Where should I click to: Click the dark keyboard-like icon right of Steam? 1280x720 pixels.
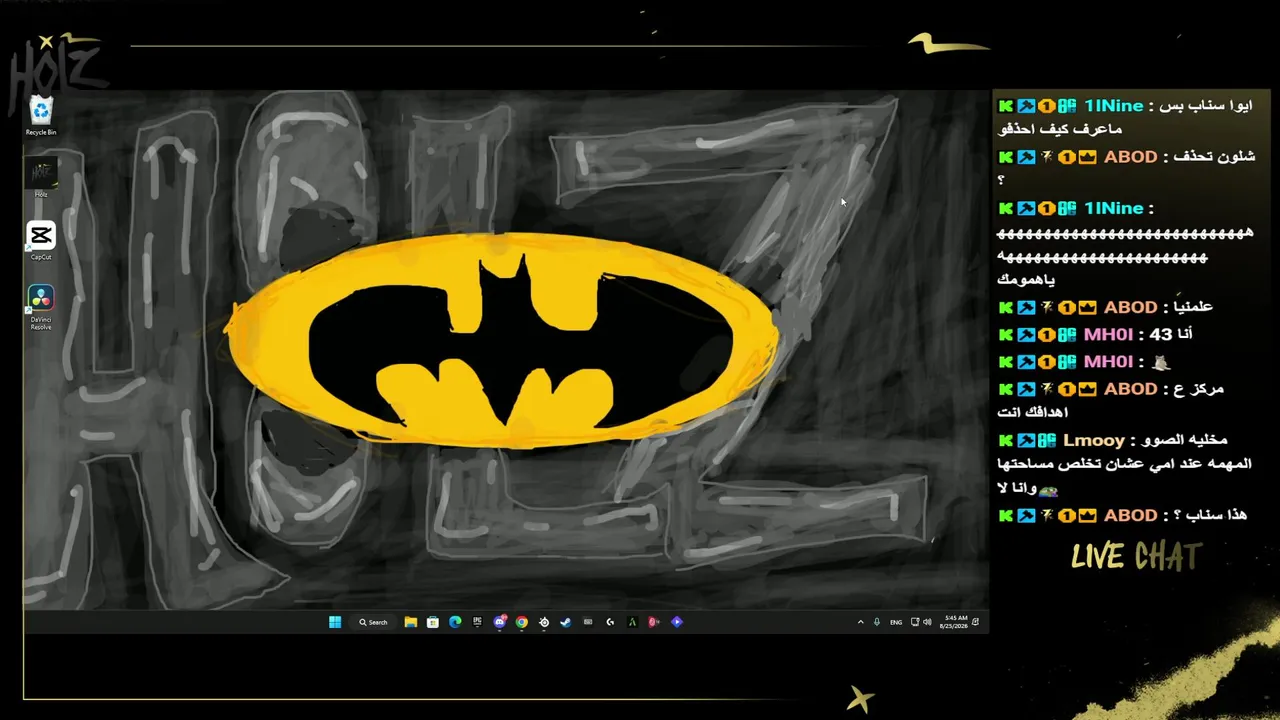pyautogui.click(x=588, y=622)
